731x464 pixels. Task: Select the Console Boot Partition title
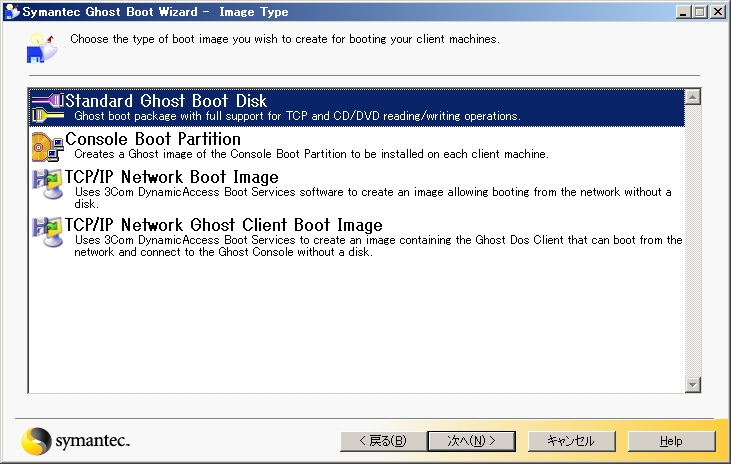pos(153,139)
